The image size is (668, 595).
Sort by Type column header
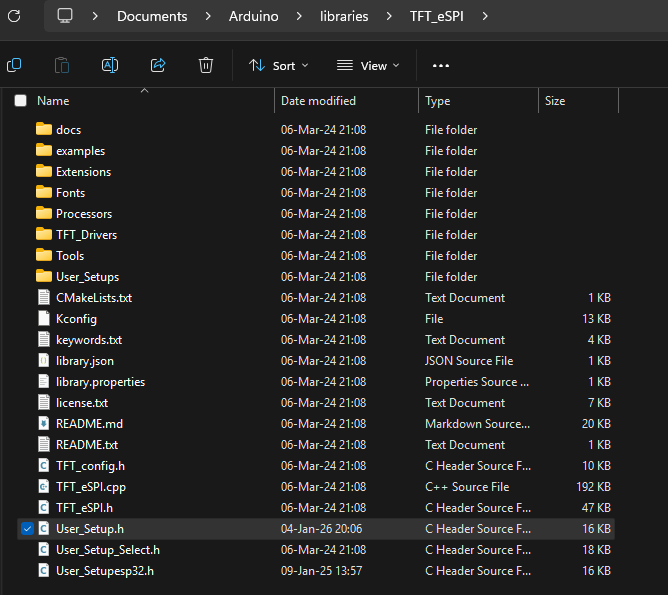pos(438,101)
